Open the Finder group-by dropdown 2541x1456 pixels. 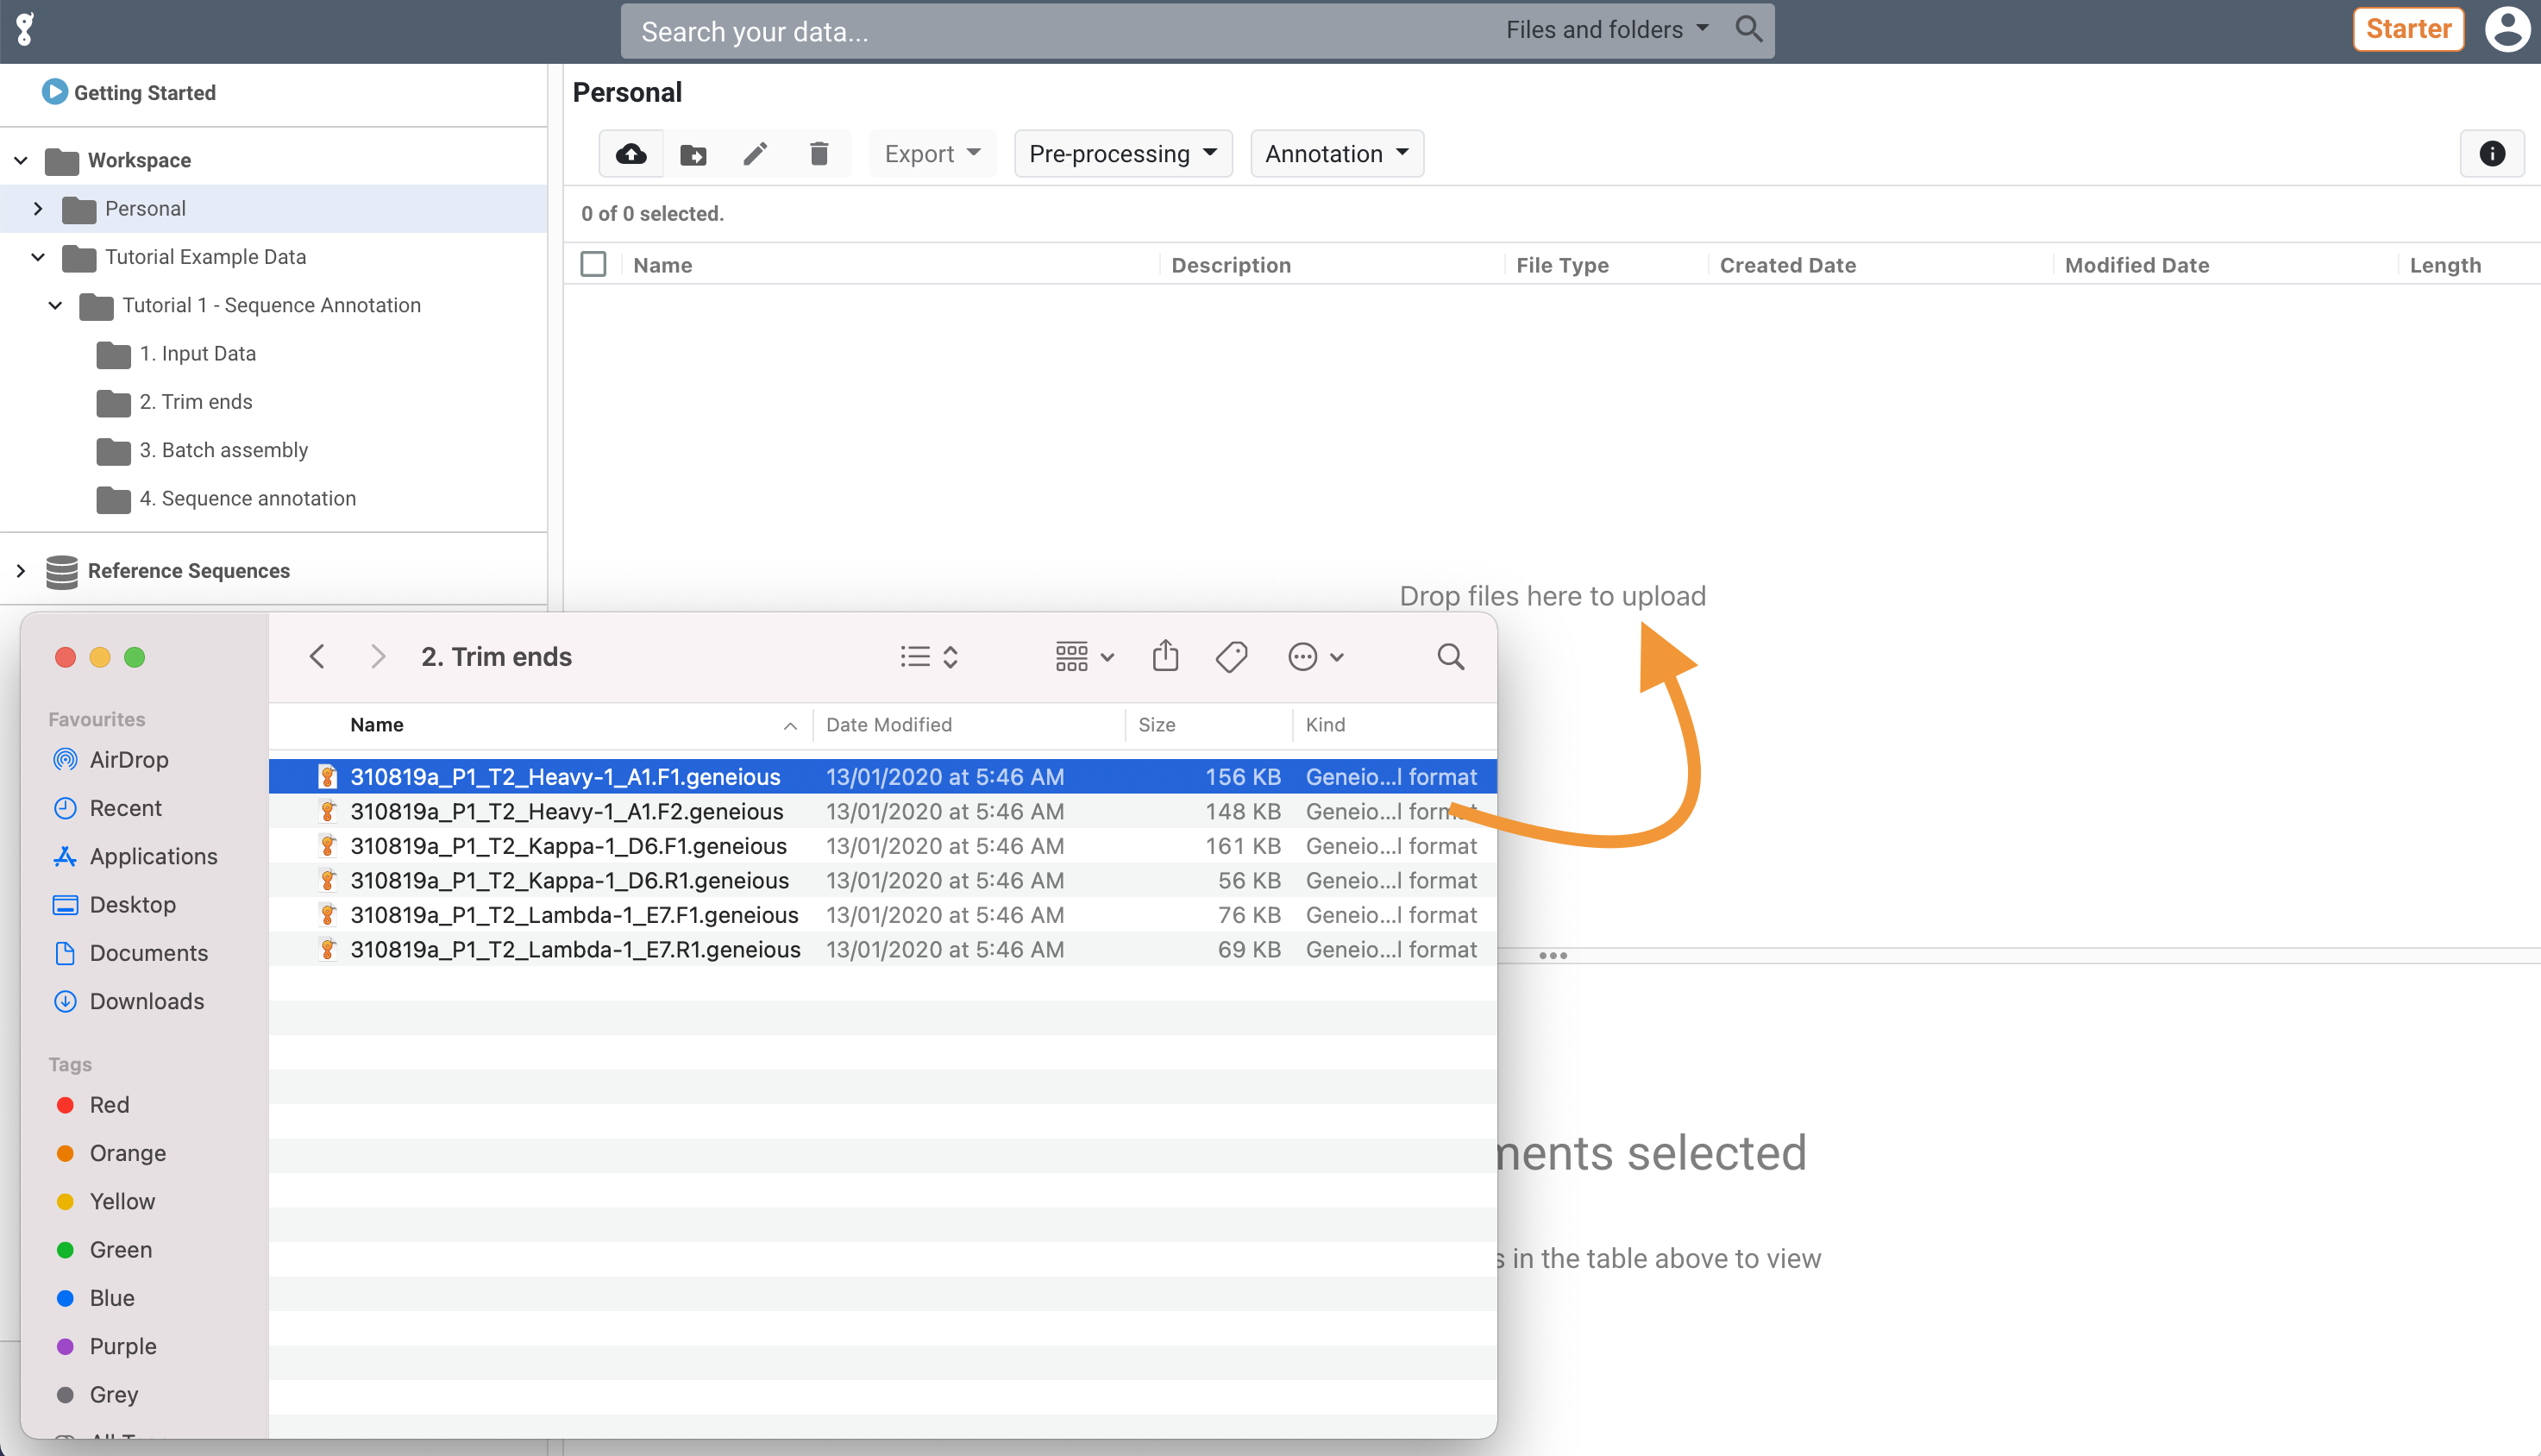[1085, 657]
